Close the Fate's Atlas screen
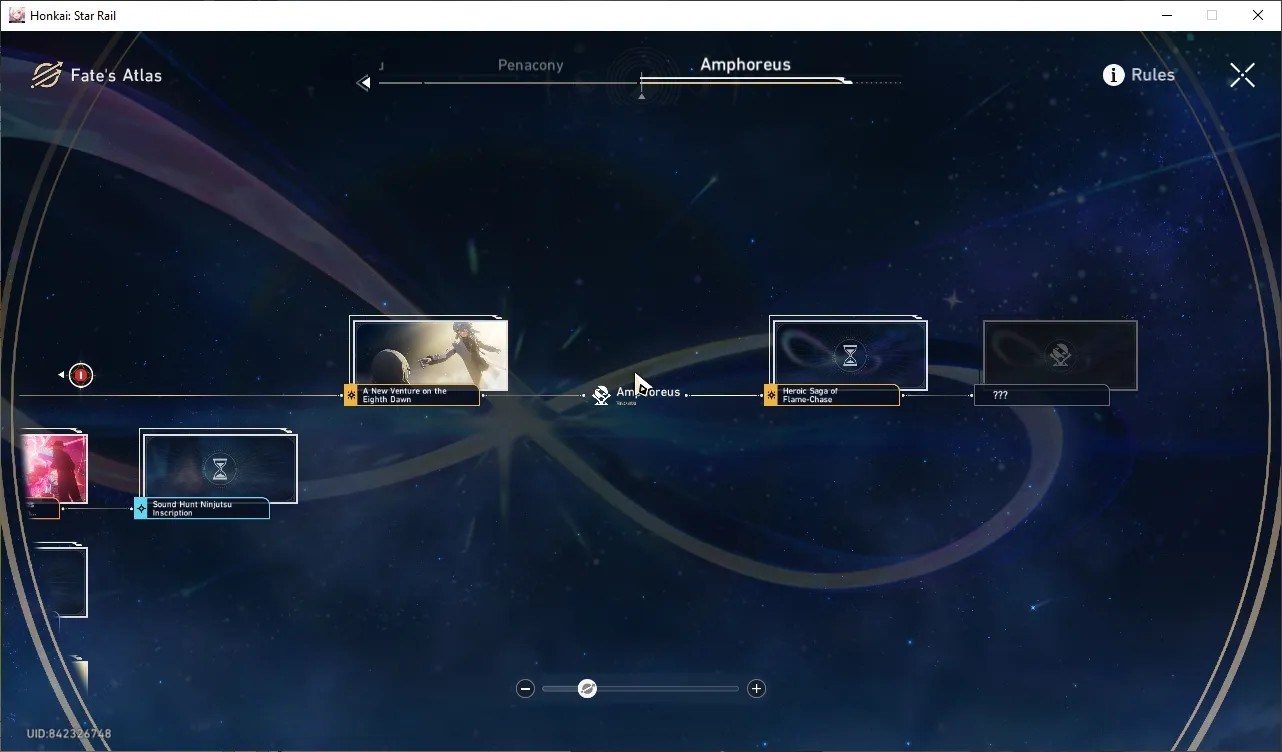Viewport: 1282px width, 752px height. (1242, 75)
